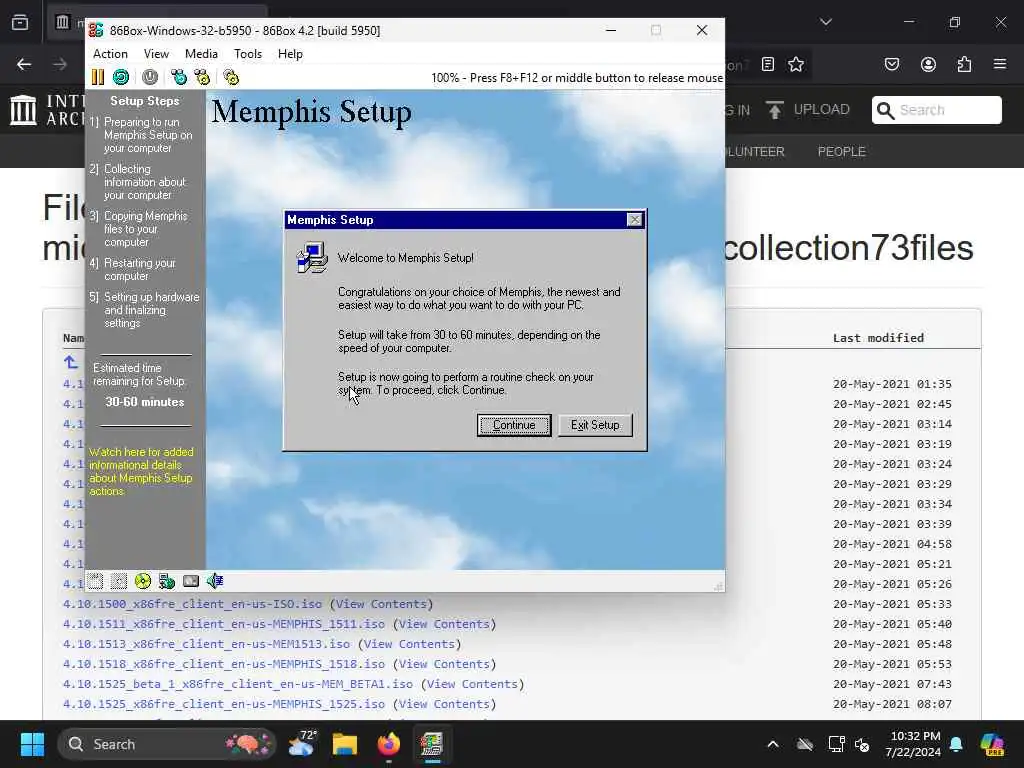Open Firefox View icon at top-left
This screenshot has width=1024, height=768.
pos(20,22)
